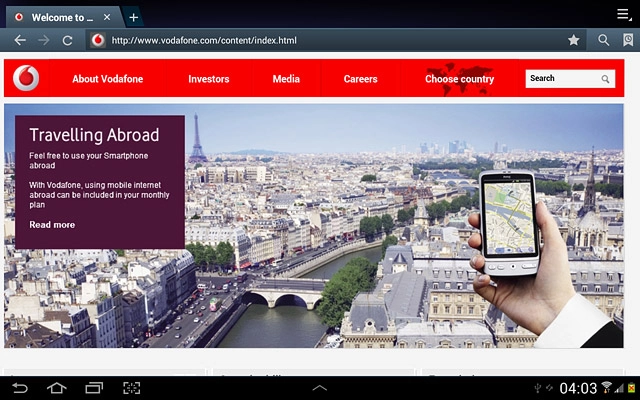Click the Vodafone logo

click(27, 78)
